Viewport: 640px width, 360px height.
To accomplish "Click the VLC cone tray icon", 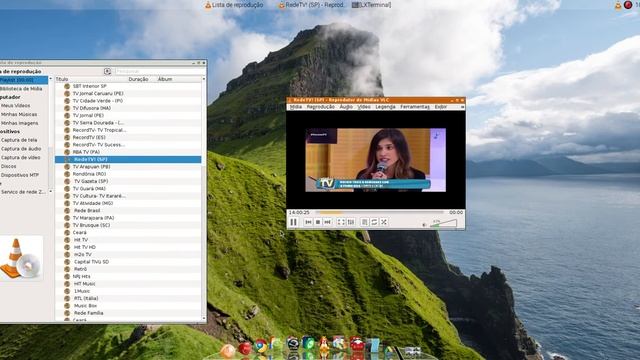I will click(618, 5).
